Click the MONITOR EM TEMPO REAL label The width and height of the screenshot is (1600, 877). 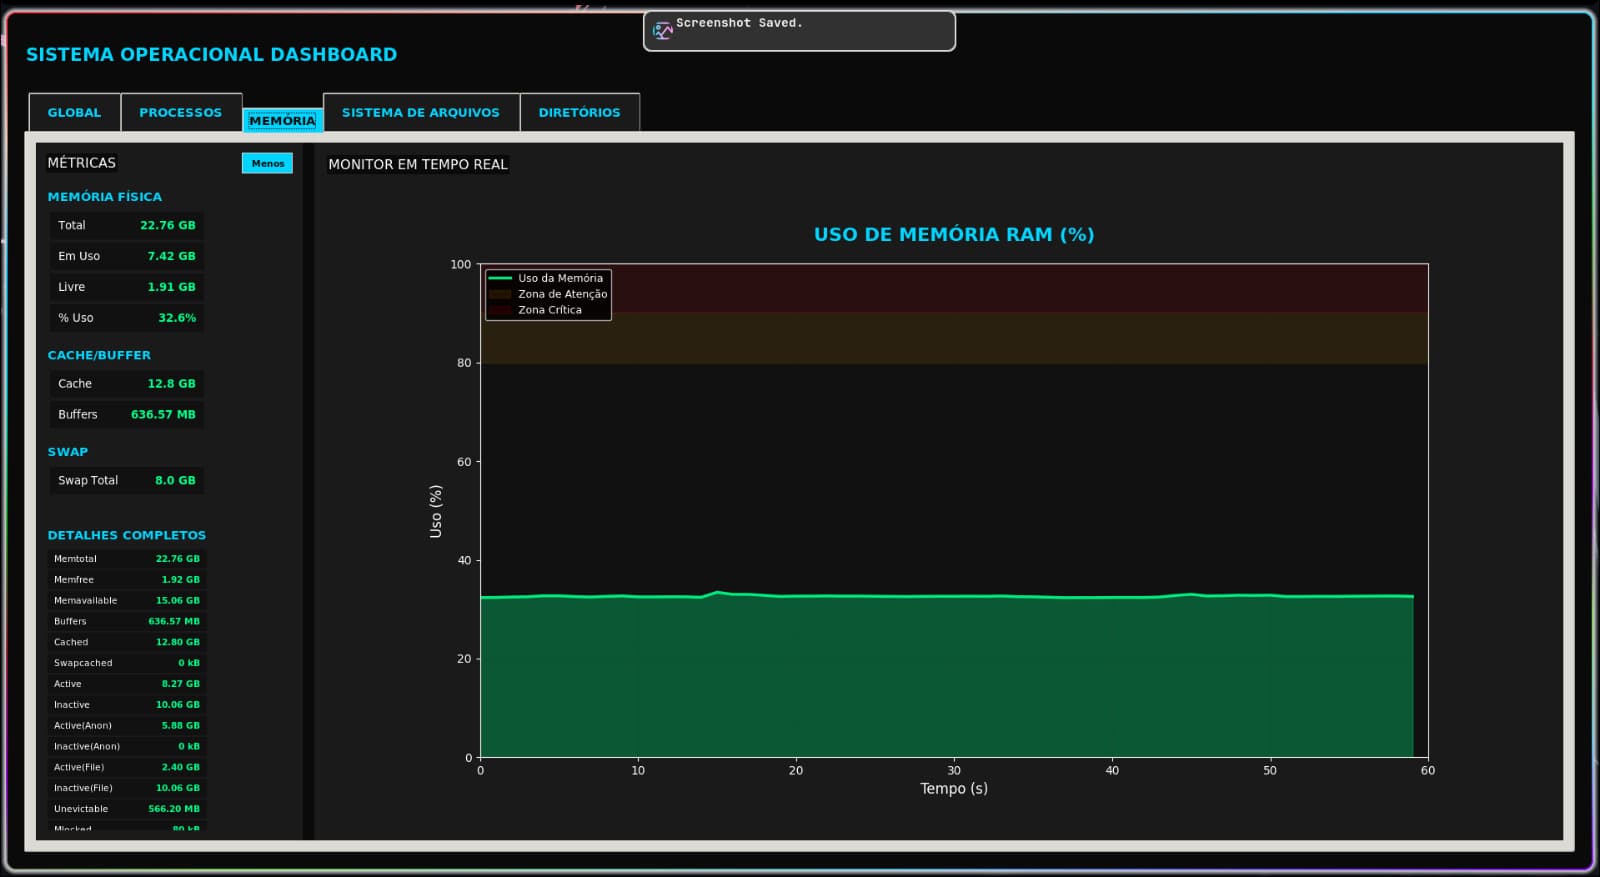(418, 164)
